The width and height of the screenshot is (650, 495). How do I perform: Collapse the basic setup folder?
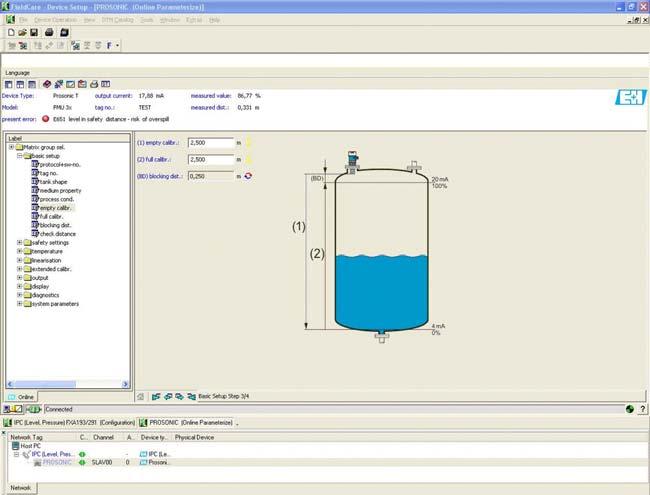tap(19, 156)
